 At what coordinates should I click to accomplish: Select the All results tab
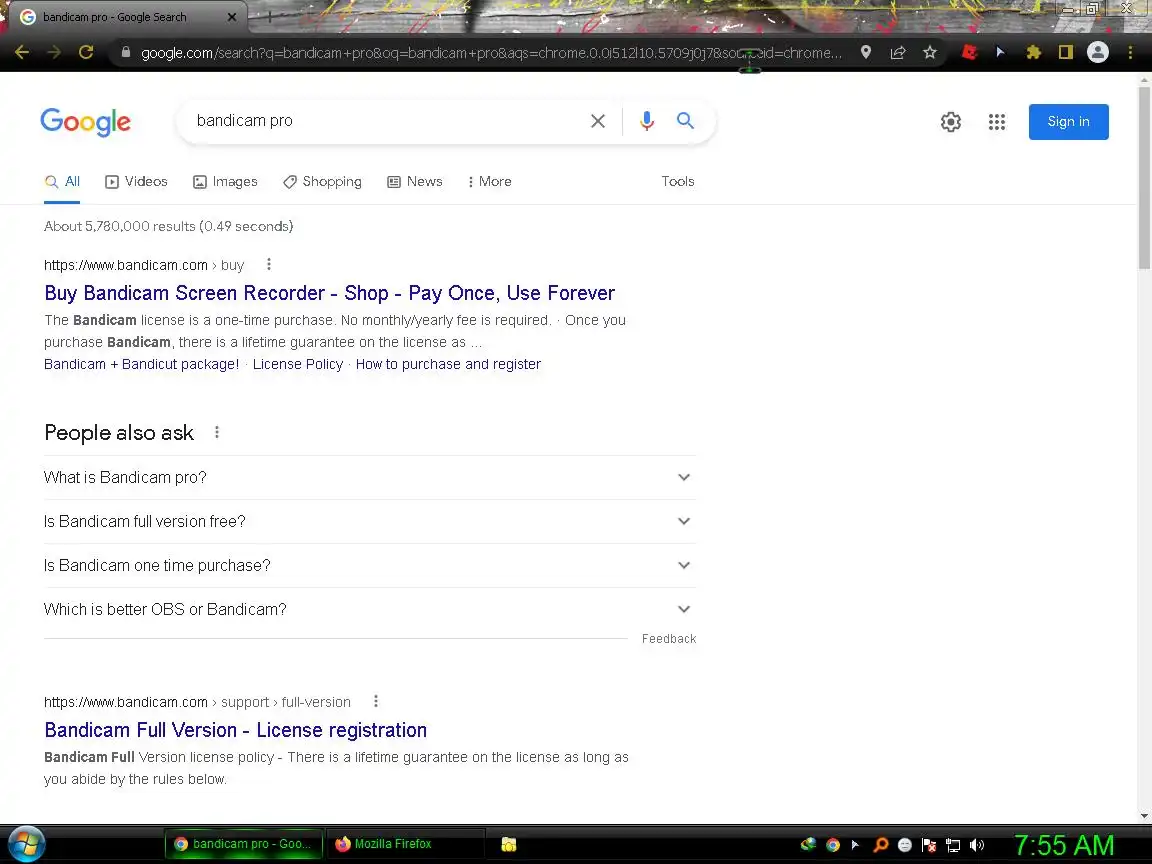tap(62, 181)
